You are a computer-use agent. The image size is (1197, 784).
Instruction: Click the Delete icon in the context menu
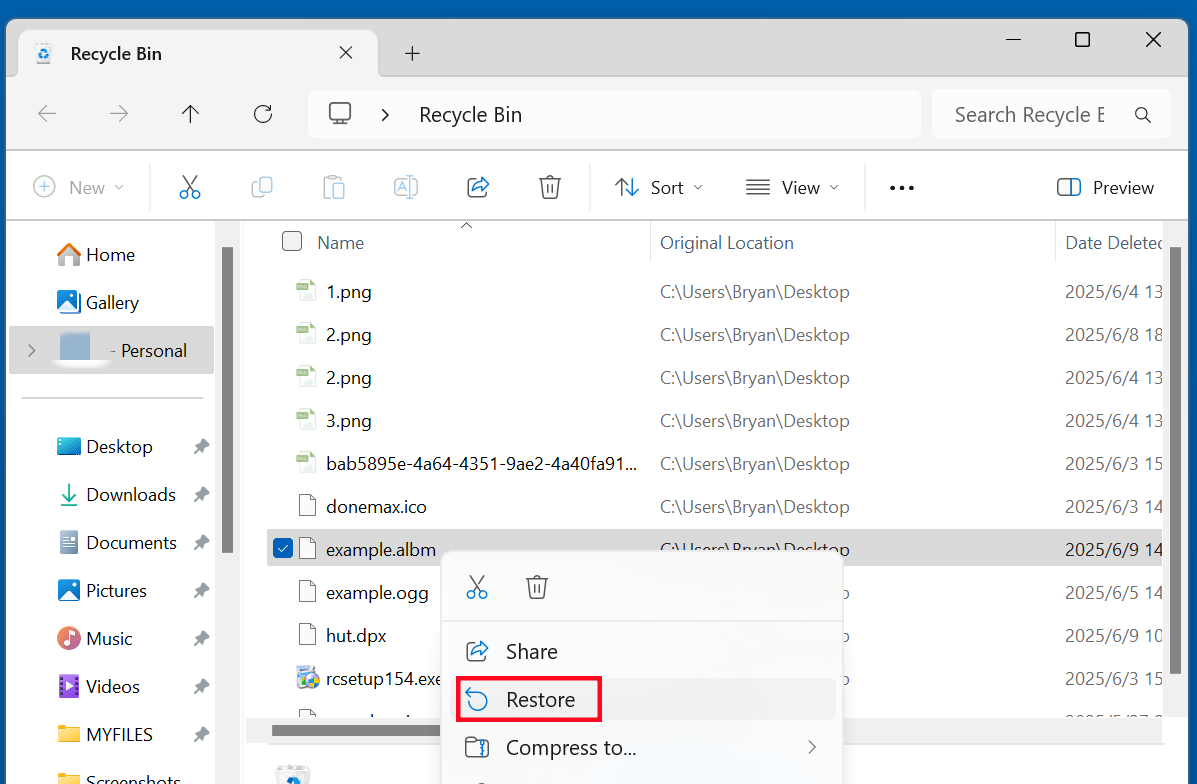point(537,587)
